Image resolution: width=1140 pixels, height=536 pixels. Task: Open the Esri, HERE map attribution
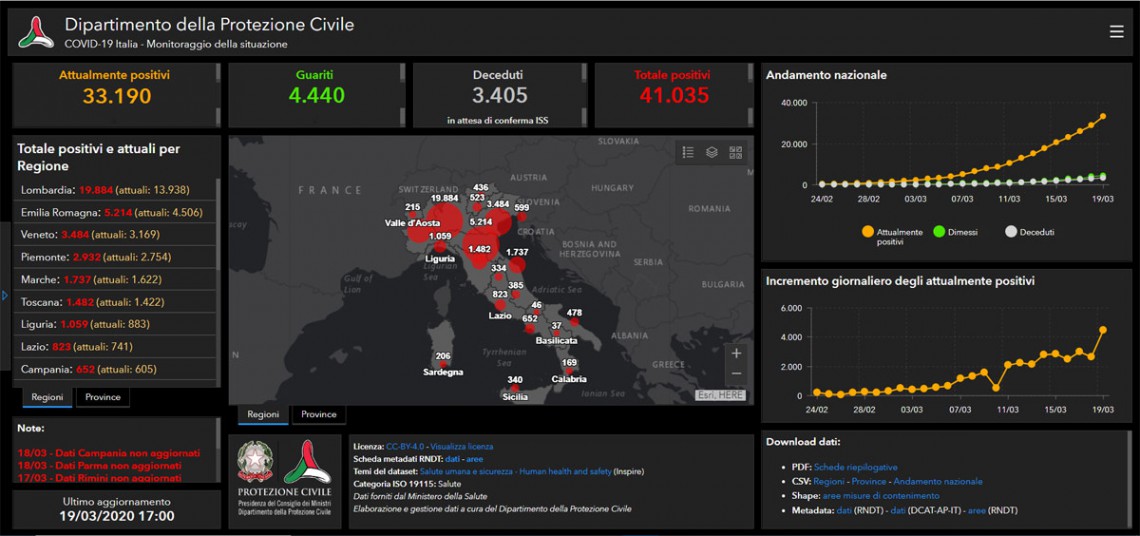[x=720, y=396]
